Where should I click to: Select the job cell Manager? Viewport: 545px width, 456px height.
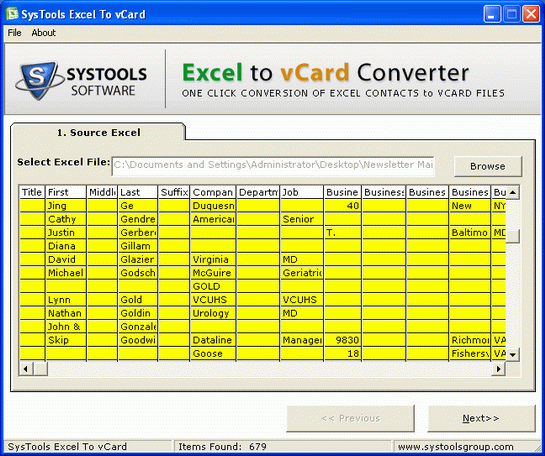302,340
